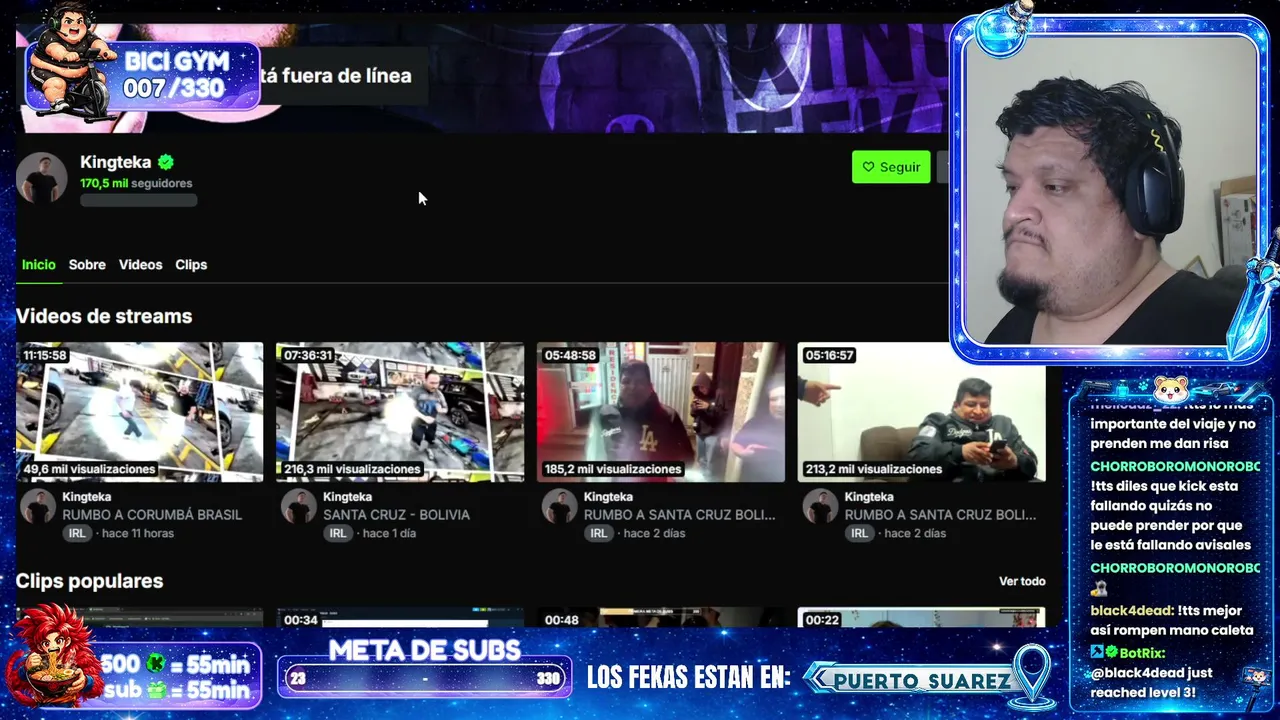The height and width of the screenshot is (720, 1280).
Task: Follow the channel with the green Seguir button
Action: click(891, 167)
